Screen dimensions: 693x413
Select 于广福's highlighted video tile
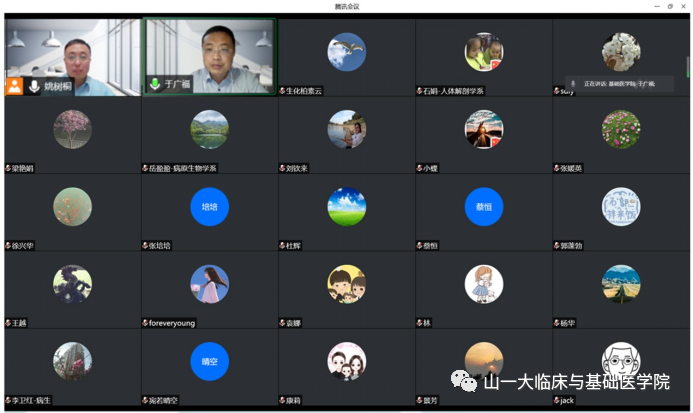(x=209, y=55)
